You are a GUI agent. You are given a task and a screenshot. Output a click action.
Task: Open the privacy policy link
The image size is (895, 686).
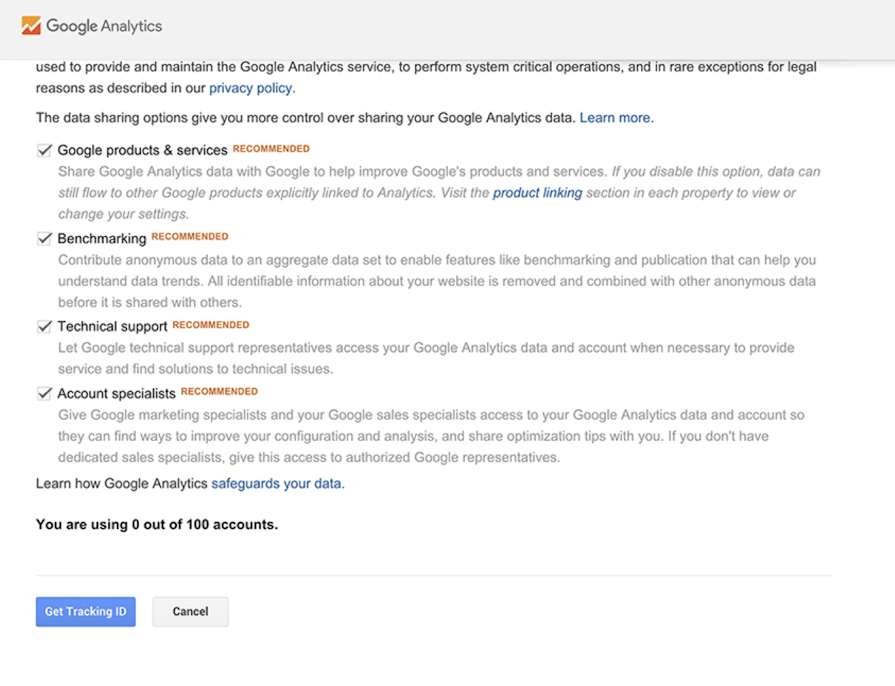tap(252, 88)
